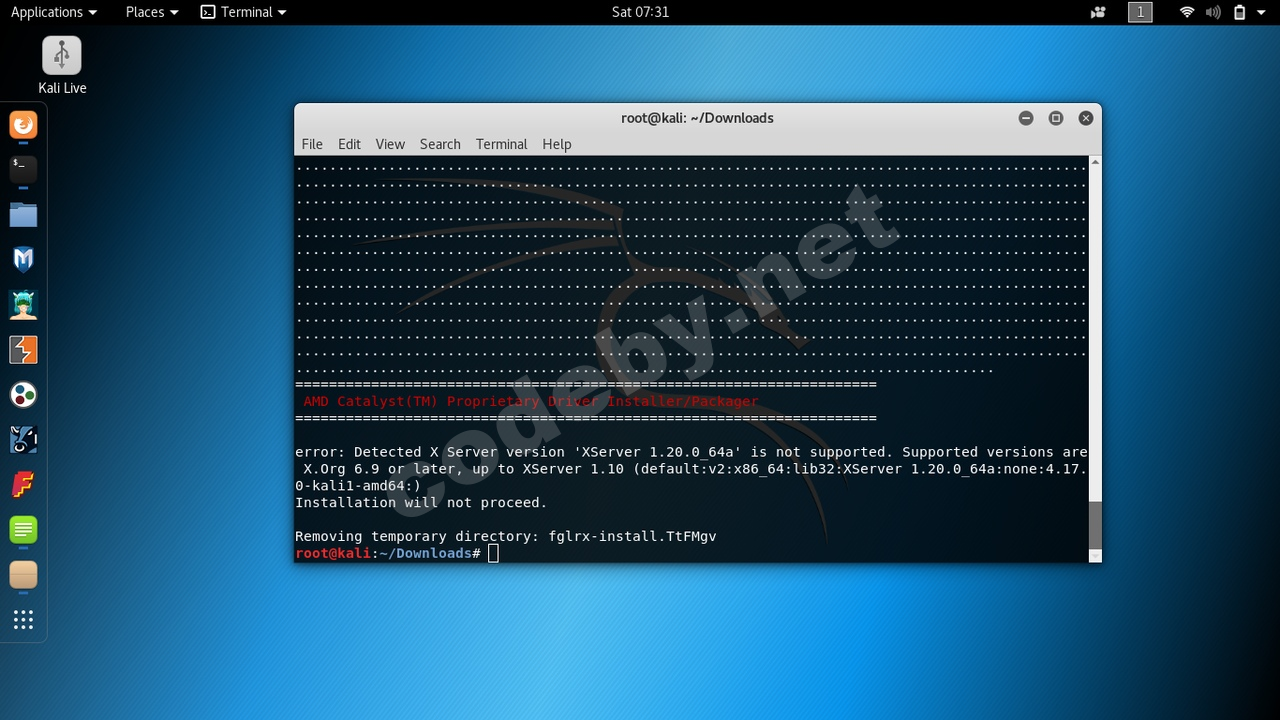Image resolution: width=1280 pixels, height=720 pixels.
Task: Open the Help menu in terminal
Action: click(x=557, y=144)
